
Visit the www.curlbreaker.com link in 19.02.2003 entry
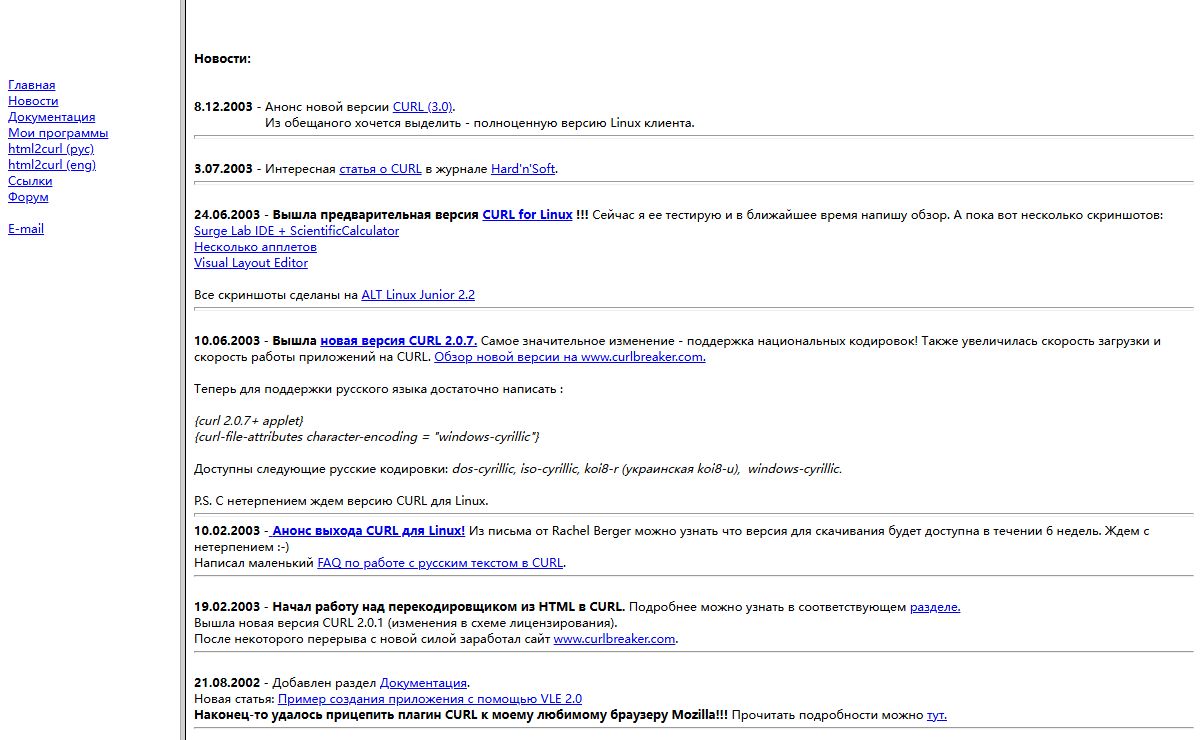[x=615, y=639]
